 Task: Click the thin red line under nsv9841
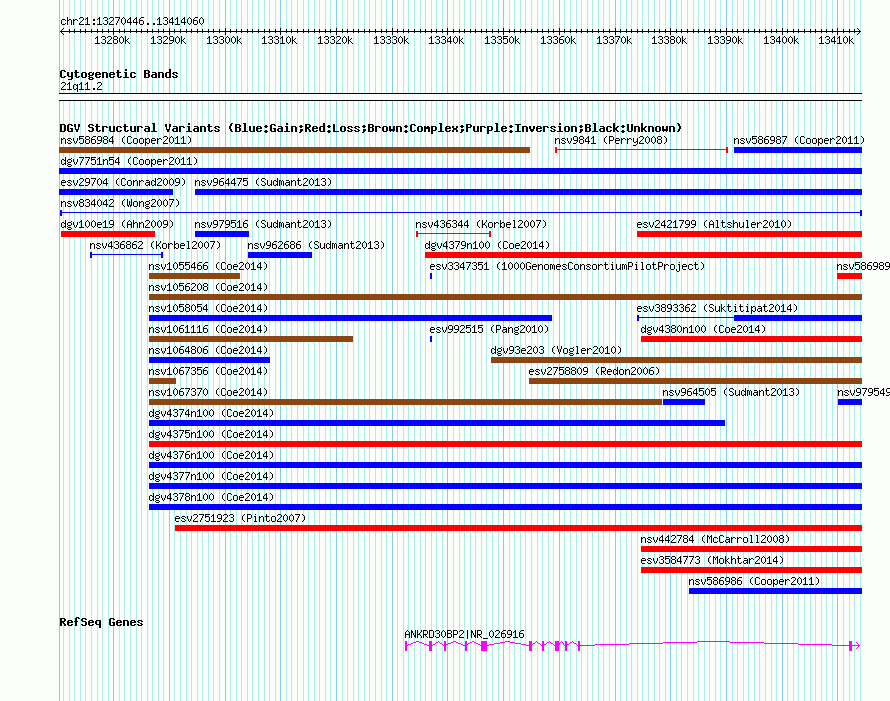pyautogui.click(x=641, y=150)
